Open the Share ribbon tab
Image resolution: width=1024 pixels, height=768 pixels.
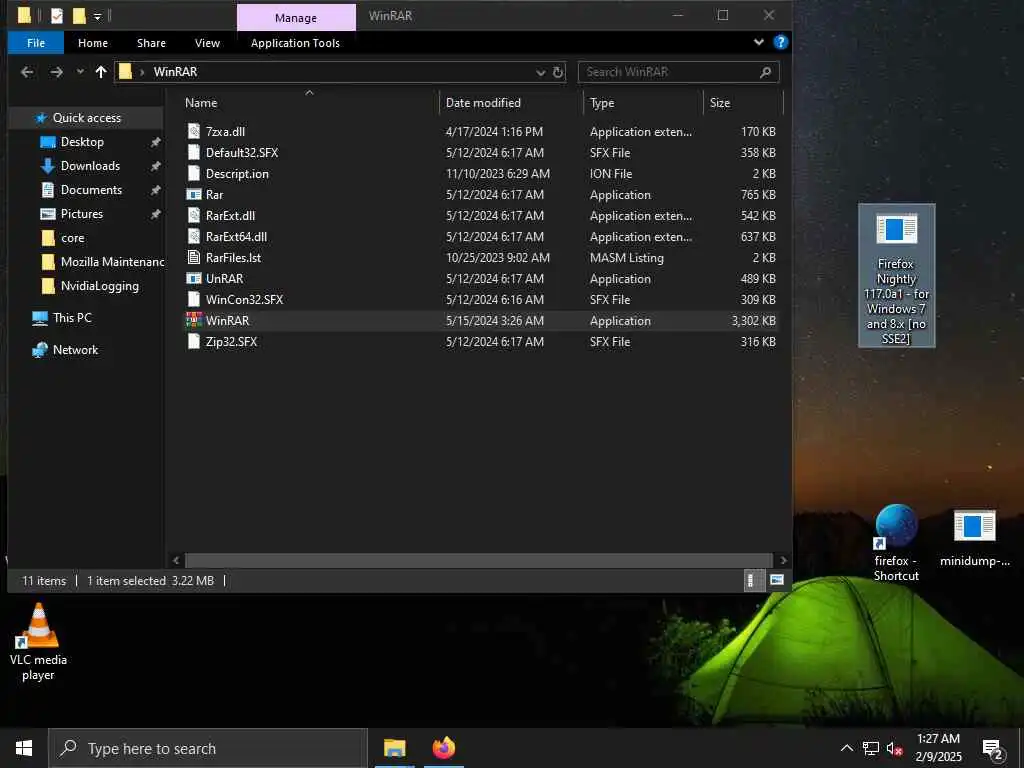(x=152, y=43)
